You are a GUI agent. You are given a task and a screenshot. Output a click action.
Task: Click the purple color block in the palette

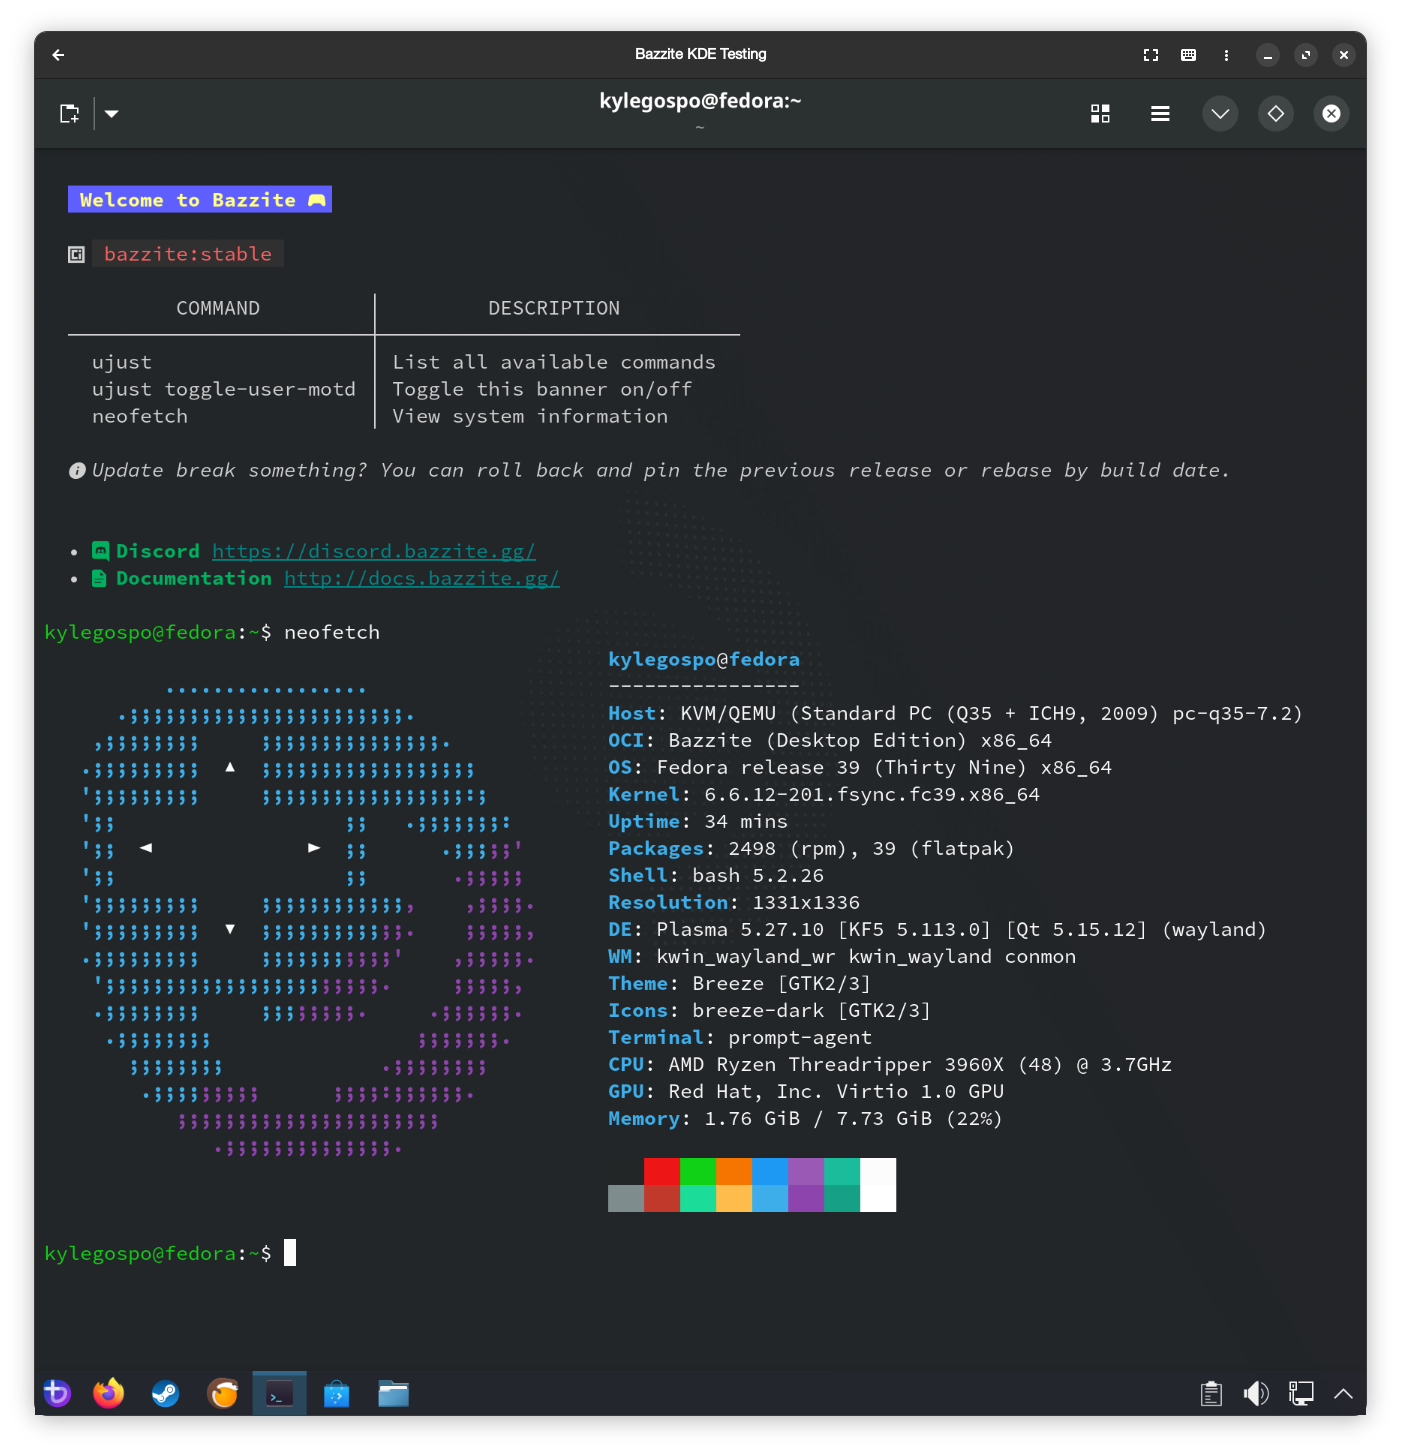pos(806,1172)
